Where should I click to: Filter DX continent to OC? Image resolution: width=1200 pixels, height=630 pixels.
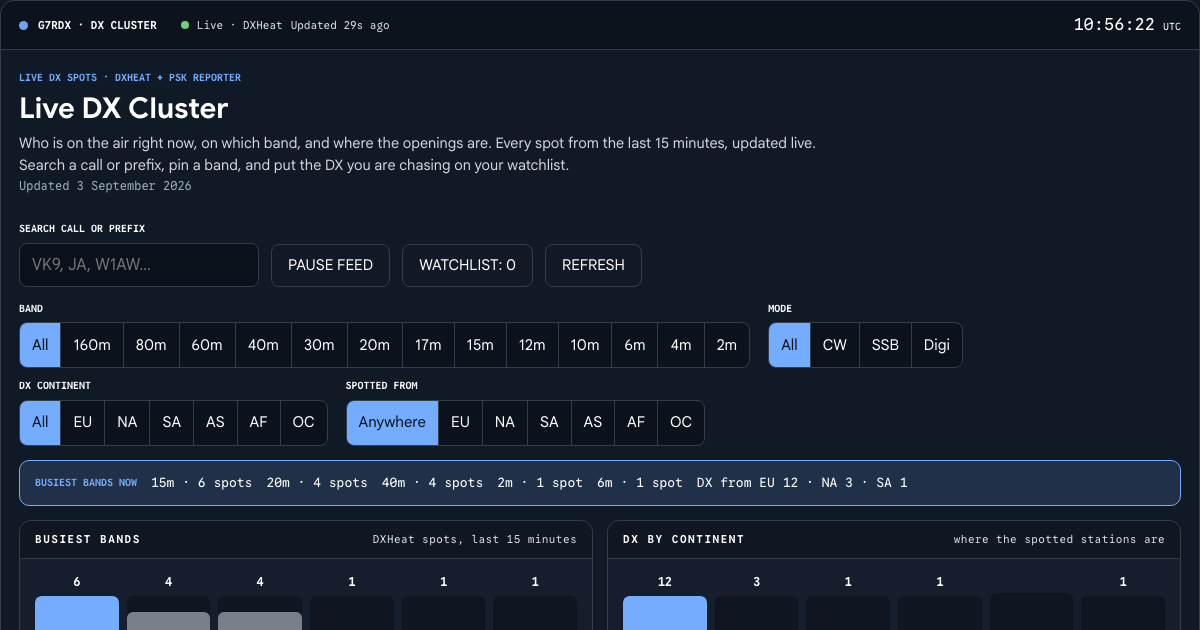point(303,422)
